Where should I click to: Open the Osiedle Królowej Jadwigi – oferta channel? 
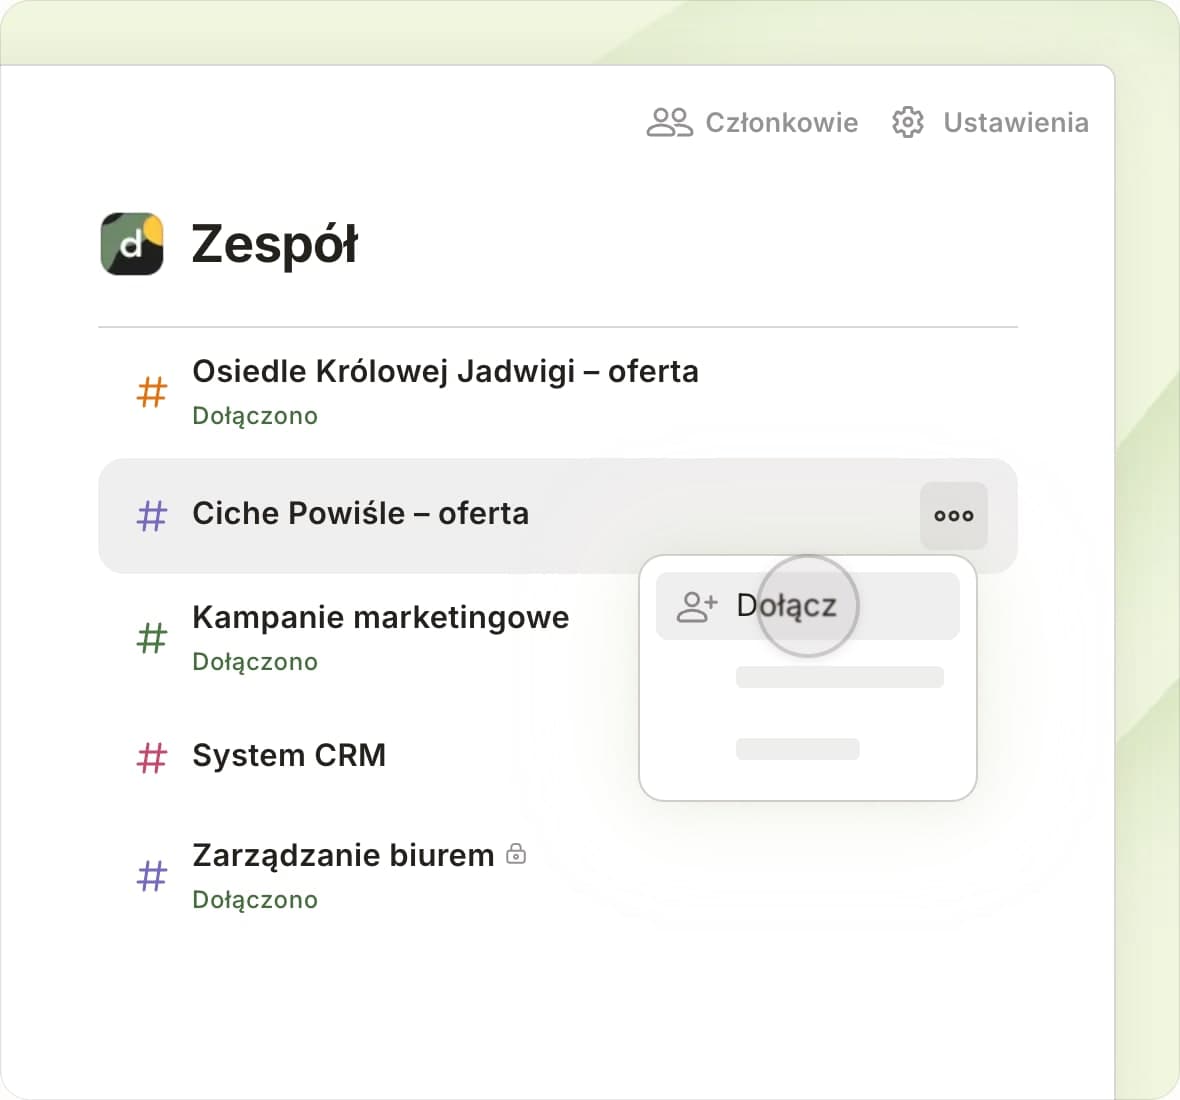(x=445, y=372)
